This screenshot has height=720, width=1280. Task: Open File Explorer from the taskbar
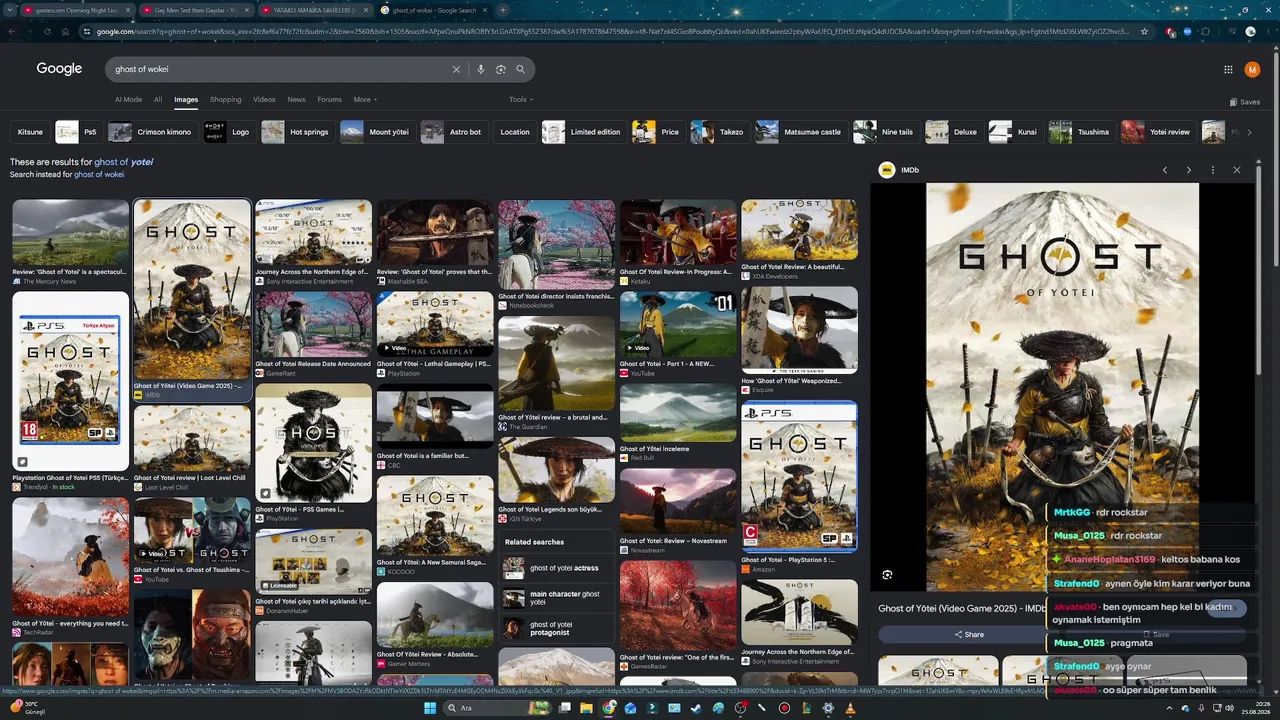[587, 708]
